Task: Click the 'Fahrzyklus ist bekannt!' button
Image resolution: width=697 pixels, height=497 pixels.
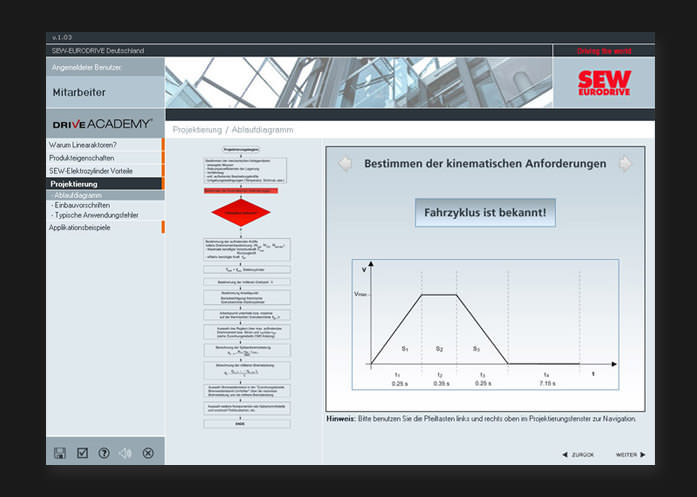Action: click(x=485, y=212)
